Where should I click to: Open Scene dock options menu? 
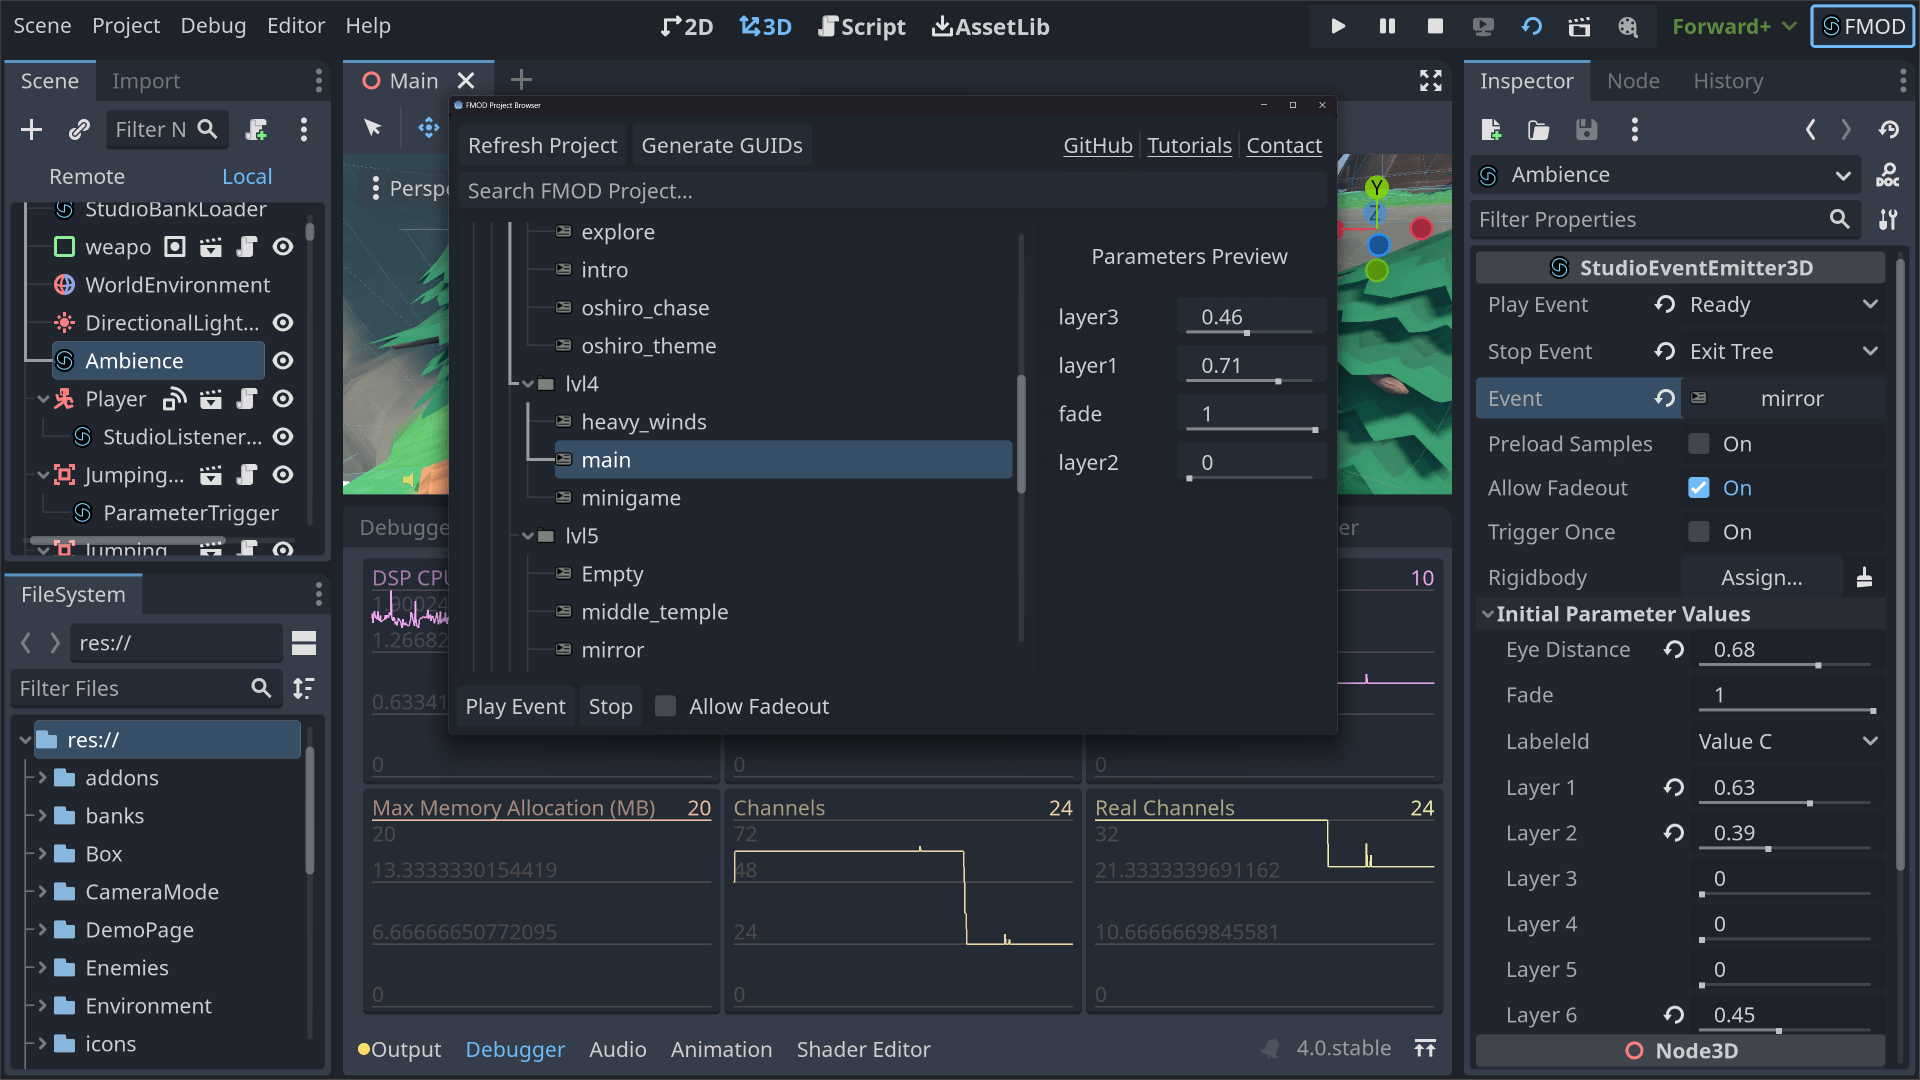(x=319, y=81)
